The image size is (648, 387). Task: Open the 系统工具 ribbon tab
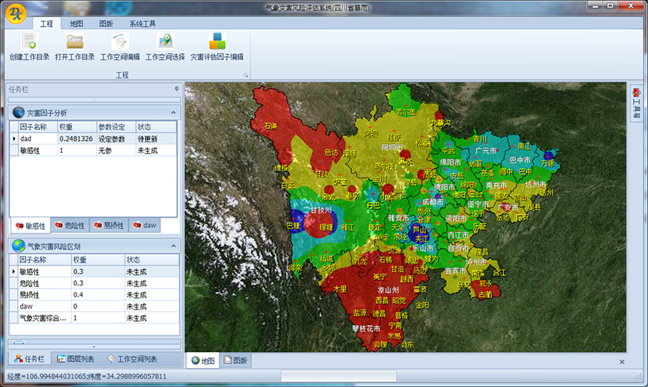(x=143, y=24)
